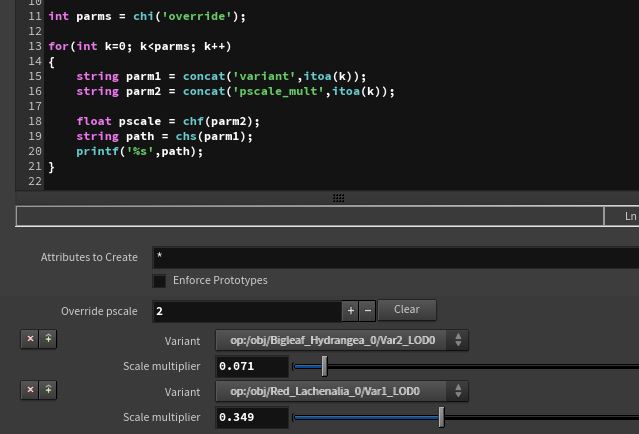Click code line 13 with the for loop
Screen dimensions: 639x434
point(140,46)
